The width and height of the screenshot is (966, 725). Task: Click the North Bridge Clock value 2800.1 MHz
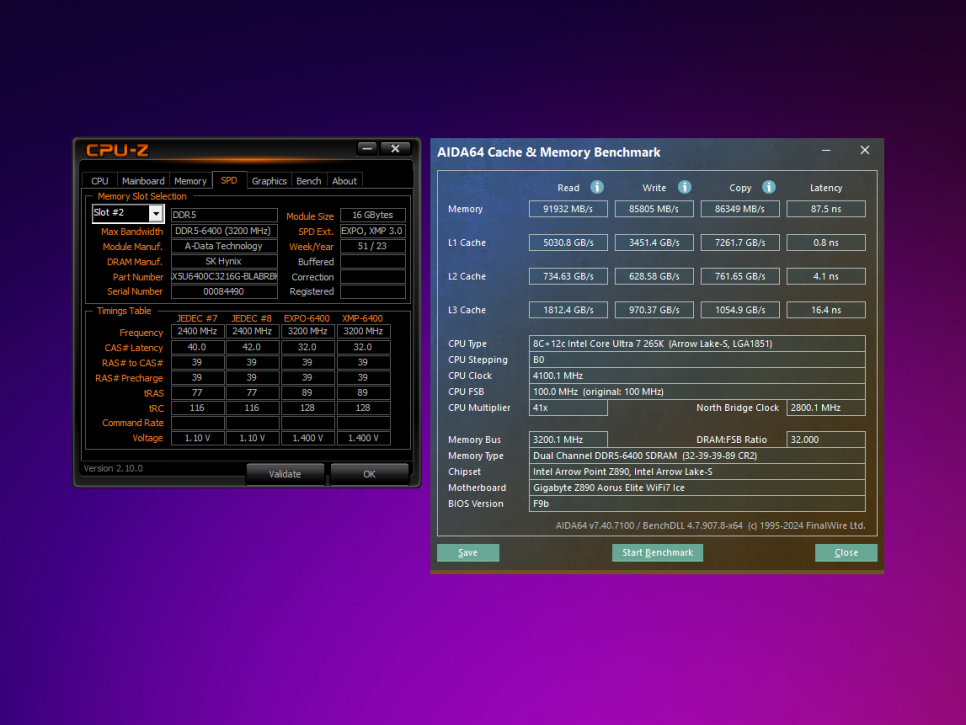pos(826,408)
